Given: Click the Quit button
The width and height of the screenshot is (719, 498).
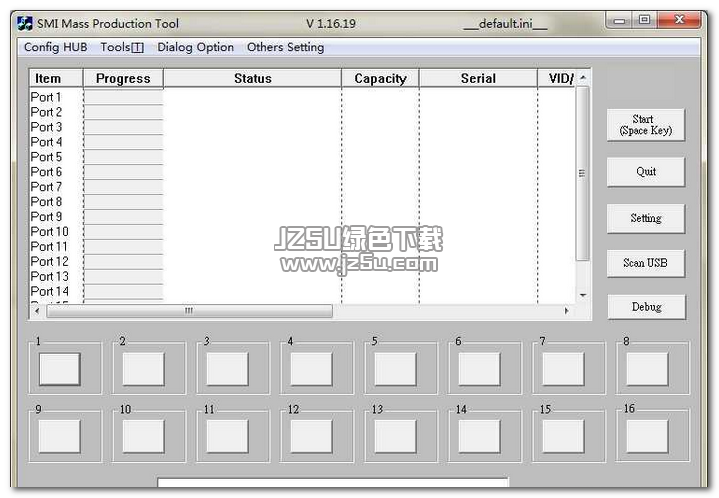Looking at the screenshot, I should point(646,172).
